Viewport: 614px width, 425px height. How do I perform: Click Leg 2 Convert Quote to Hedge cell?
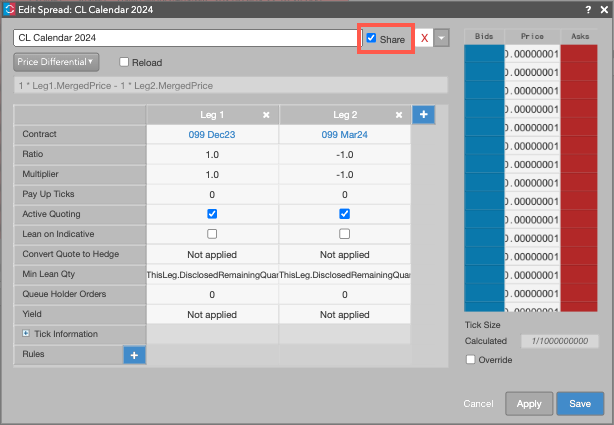(345, 255)
